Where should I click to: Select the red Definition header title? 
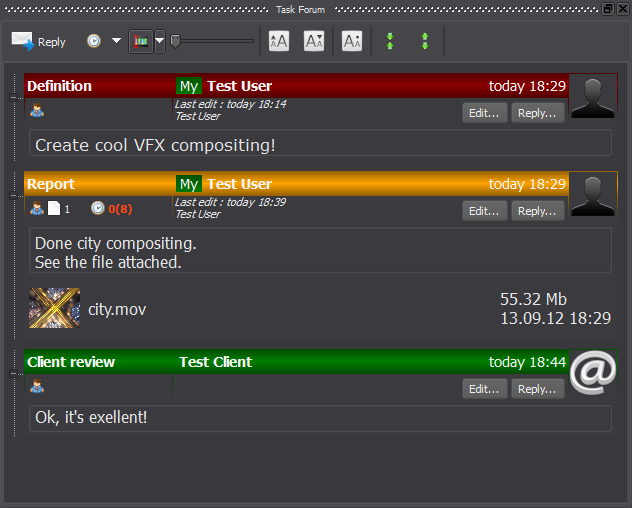tap(59, 86)
